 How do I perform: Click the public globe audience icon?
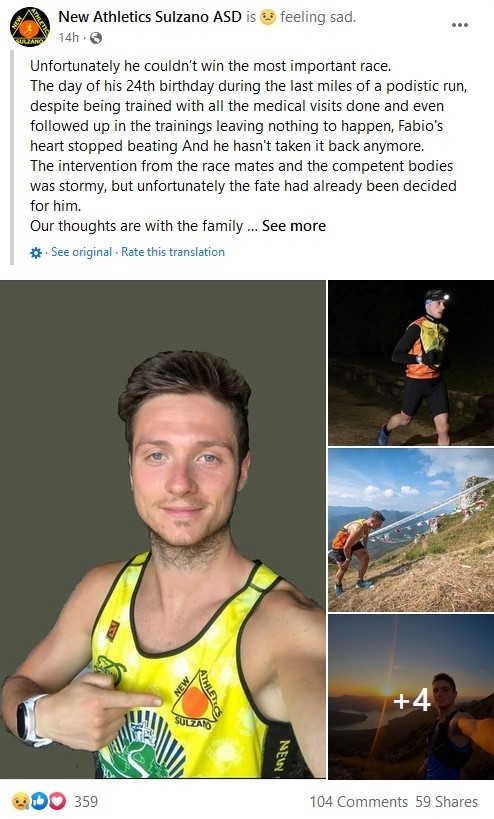click(96, 38)
